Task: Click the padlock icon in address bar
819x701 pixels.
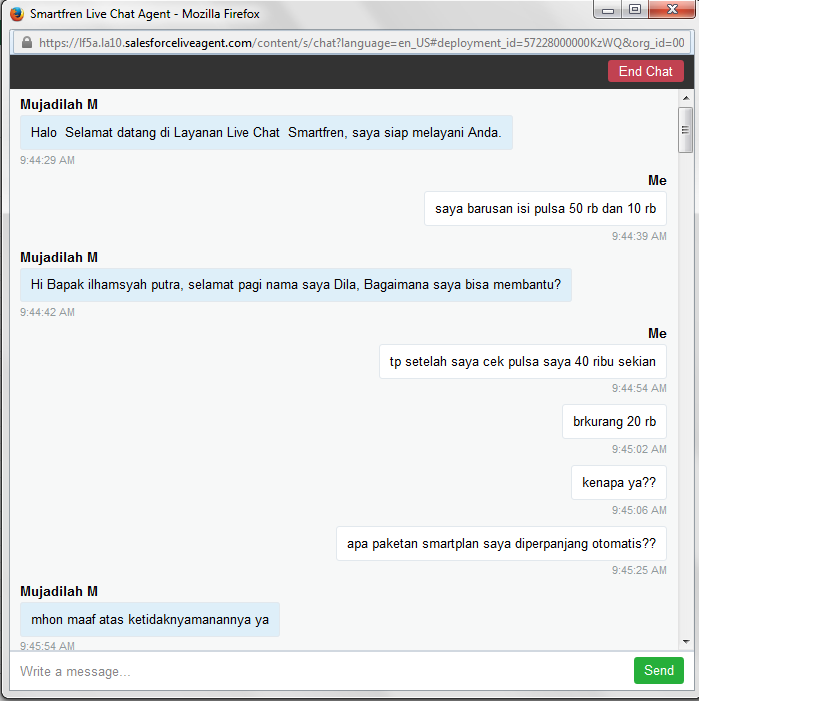Action: coord(27,43)
